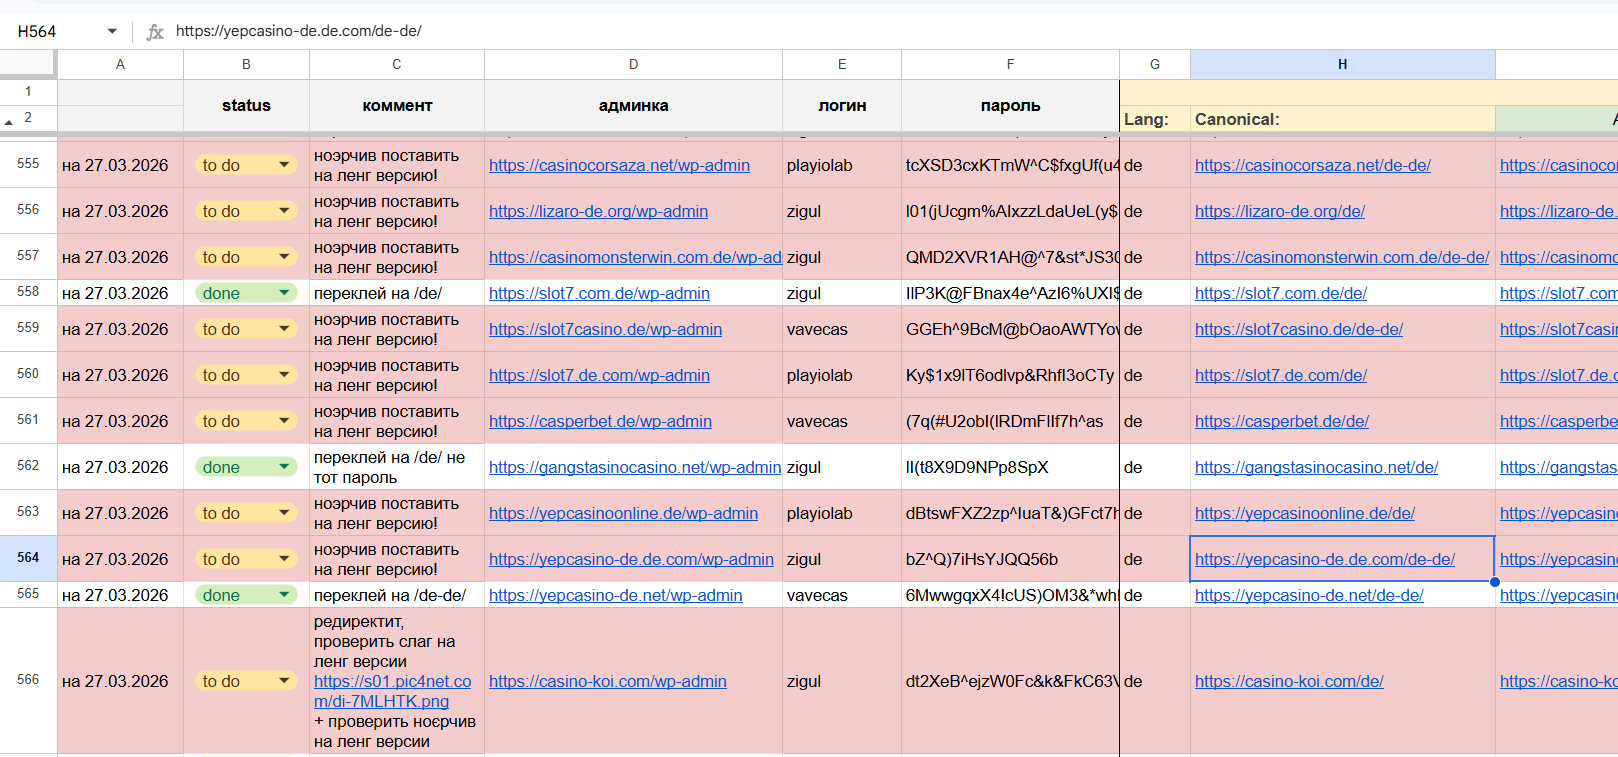The width and height of the screenshot is (1618, 757).
Task: Click into the formula bar URL text
Action: coord(298,31)
